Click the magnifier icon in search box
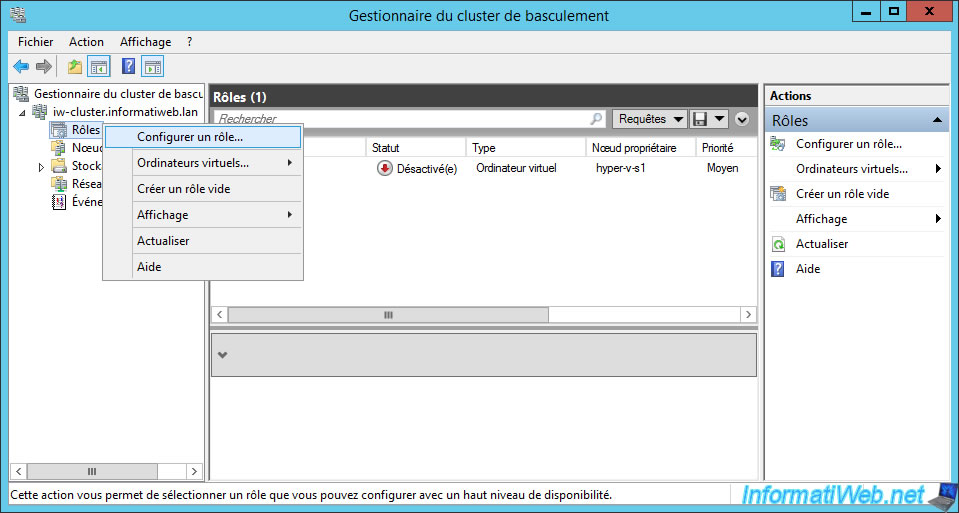 click(x=597, y=119)
